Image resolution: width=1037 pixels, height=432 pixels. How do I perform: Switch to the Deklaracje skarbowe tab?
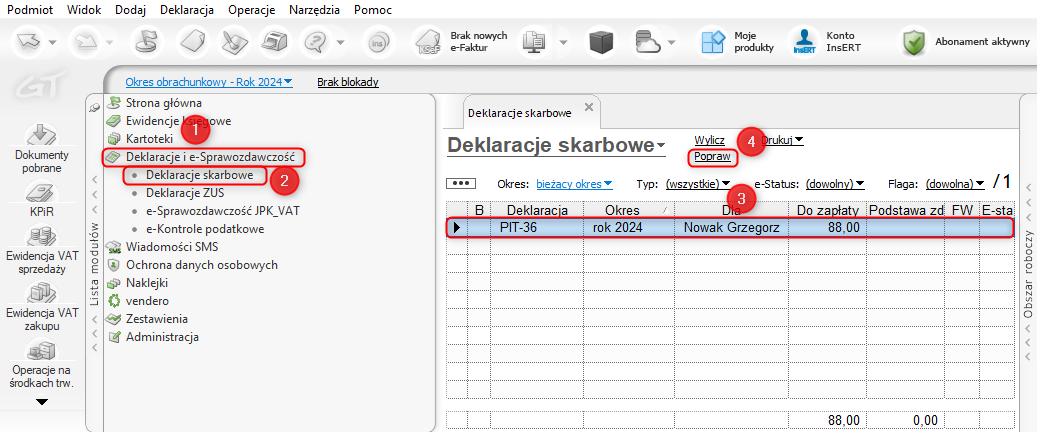pos(520,113)
